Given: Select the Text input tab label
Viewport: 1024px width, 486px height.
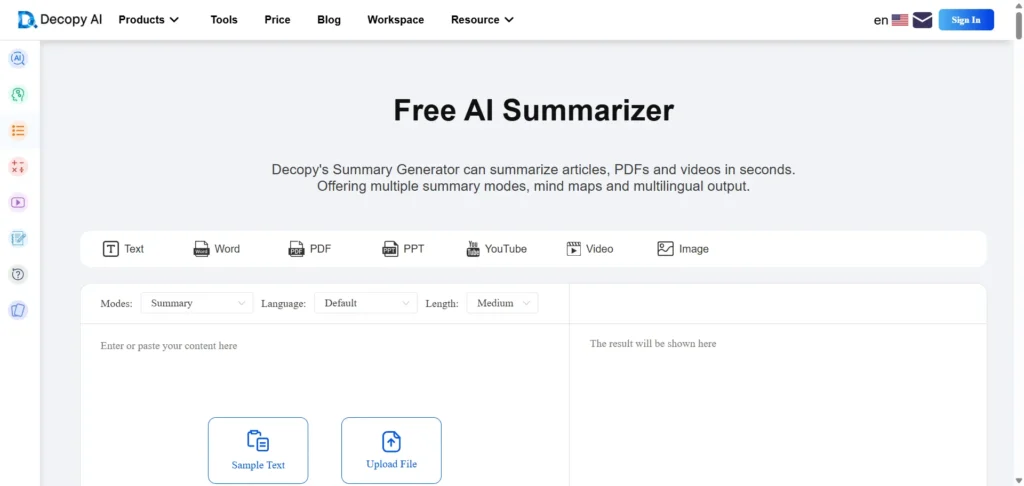Looking at the screenshot, I should [134, 249].
